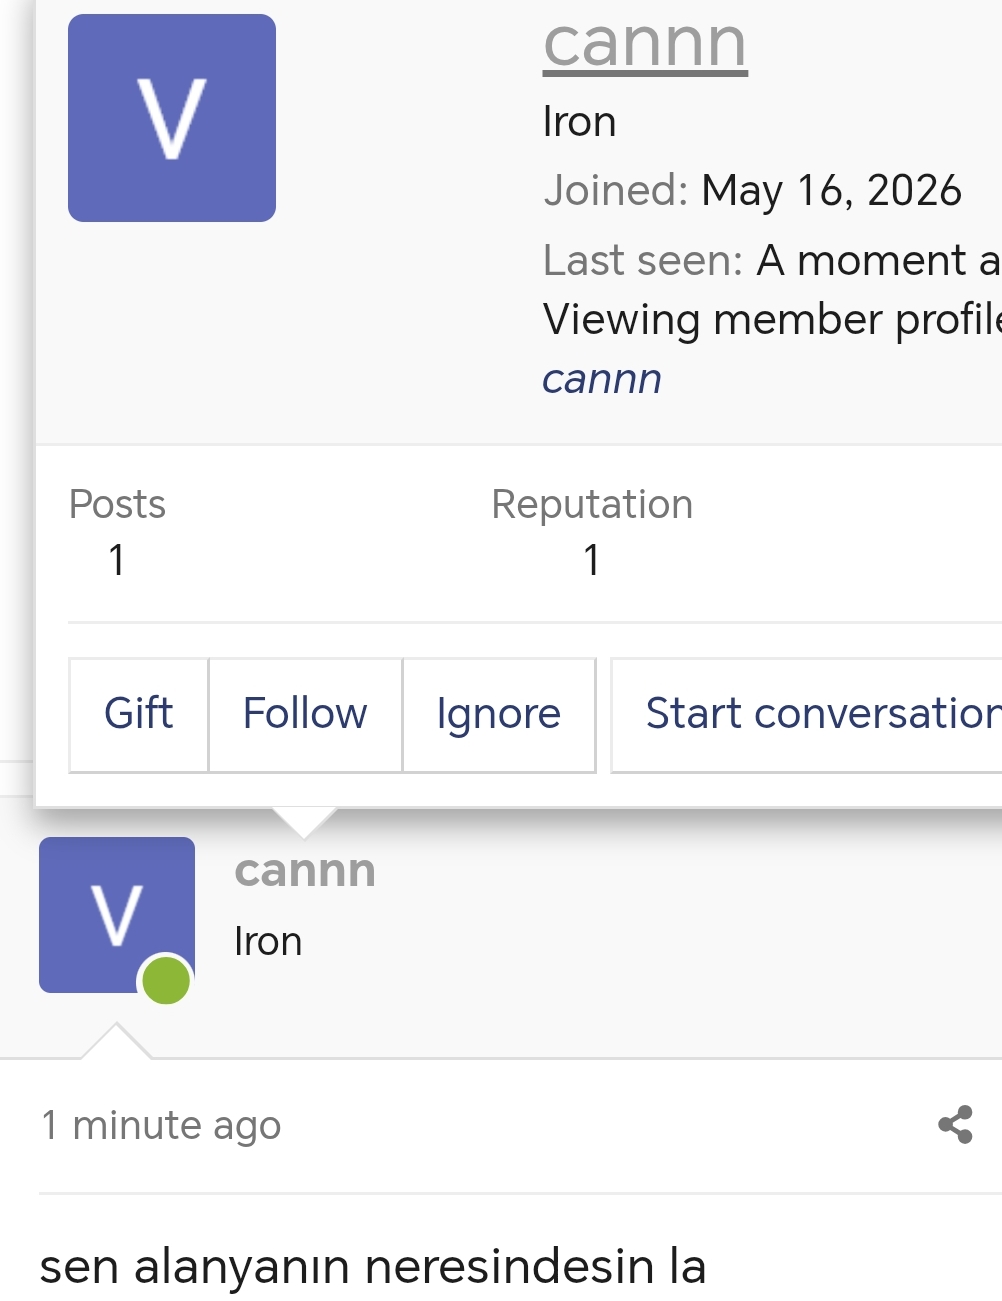The width and height of the screenshot is (1002, 1301).
Task: Click the bold cannn username above post
Action: pyautogui.click(x=305, y=870)
